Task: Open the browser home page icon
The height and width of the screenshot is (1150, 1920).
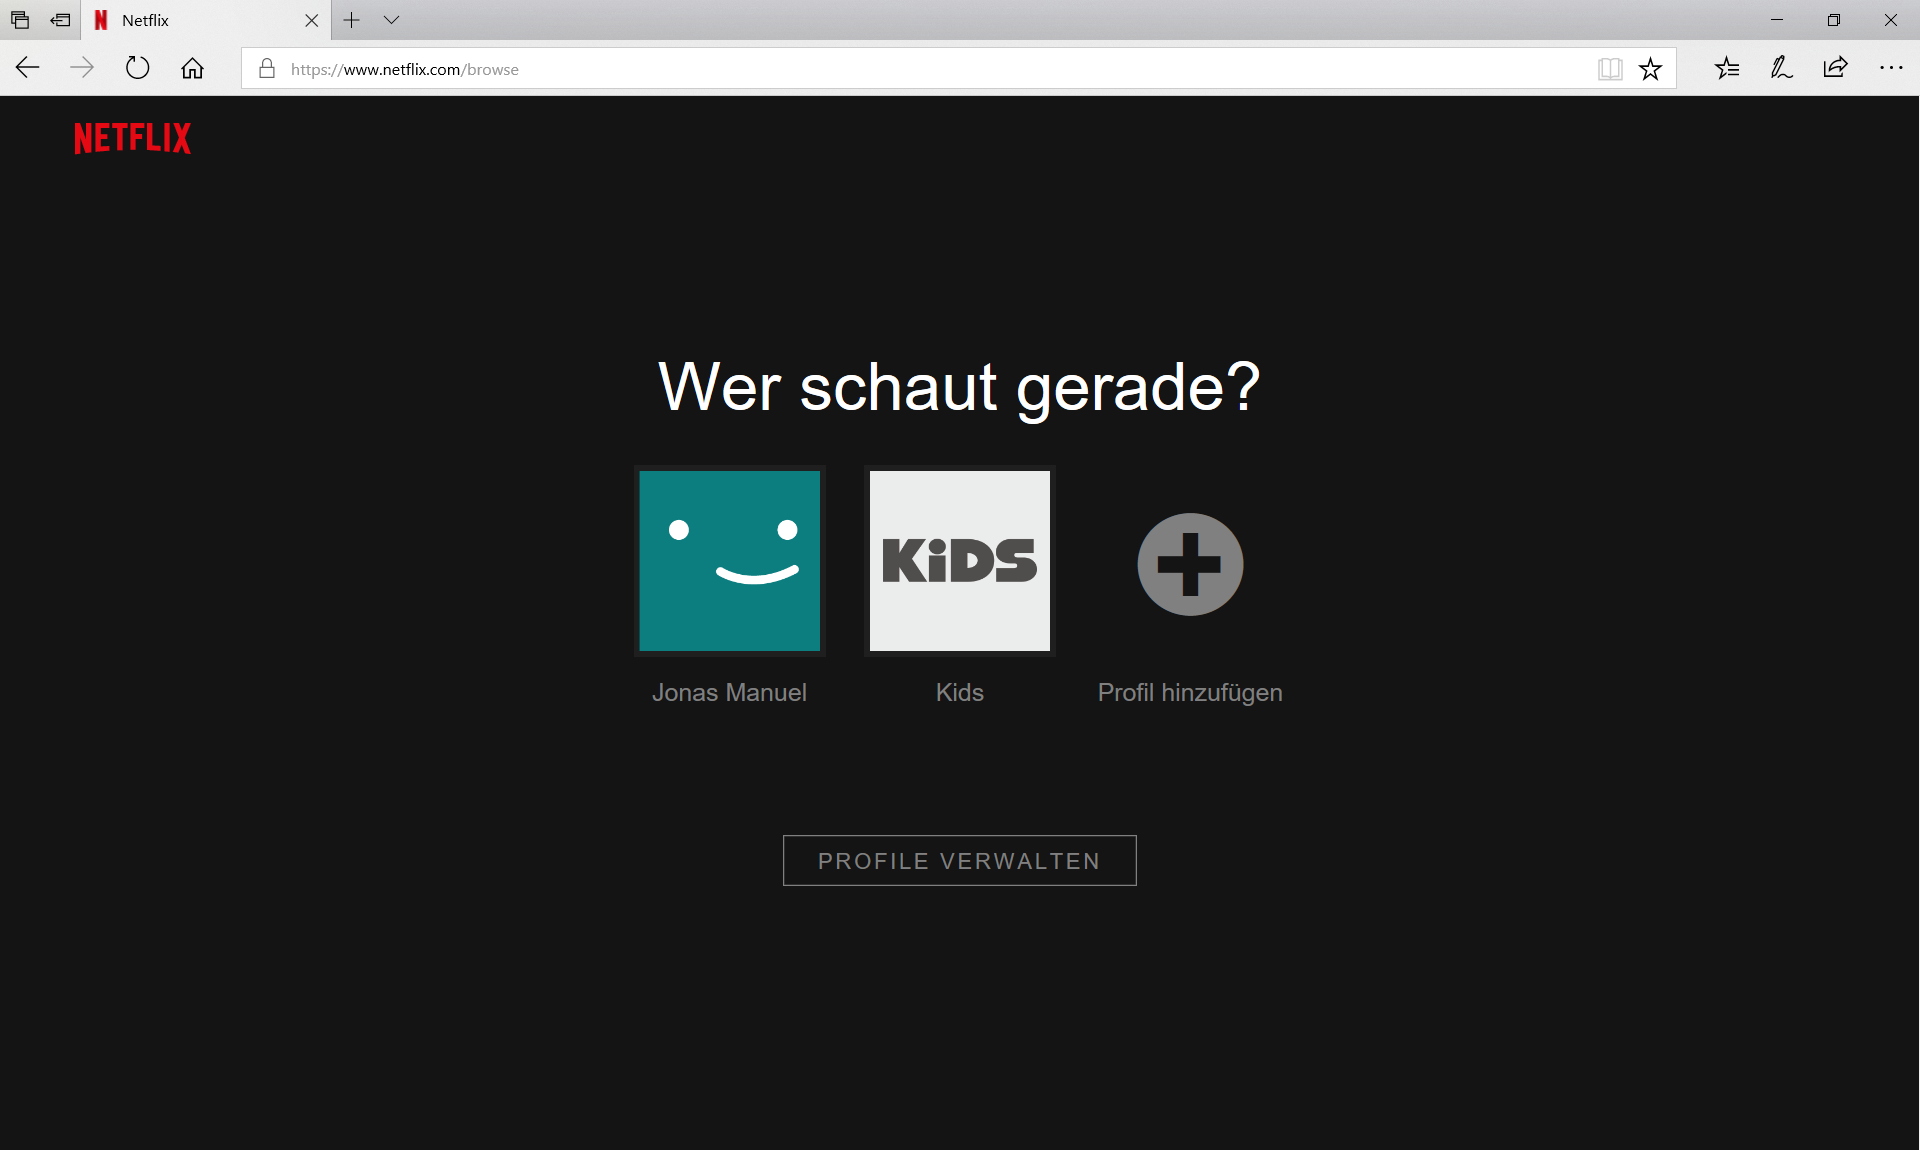Action: 192,68
